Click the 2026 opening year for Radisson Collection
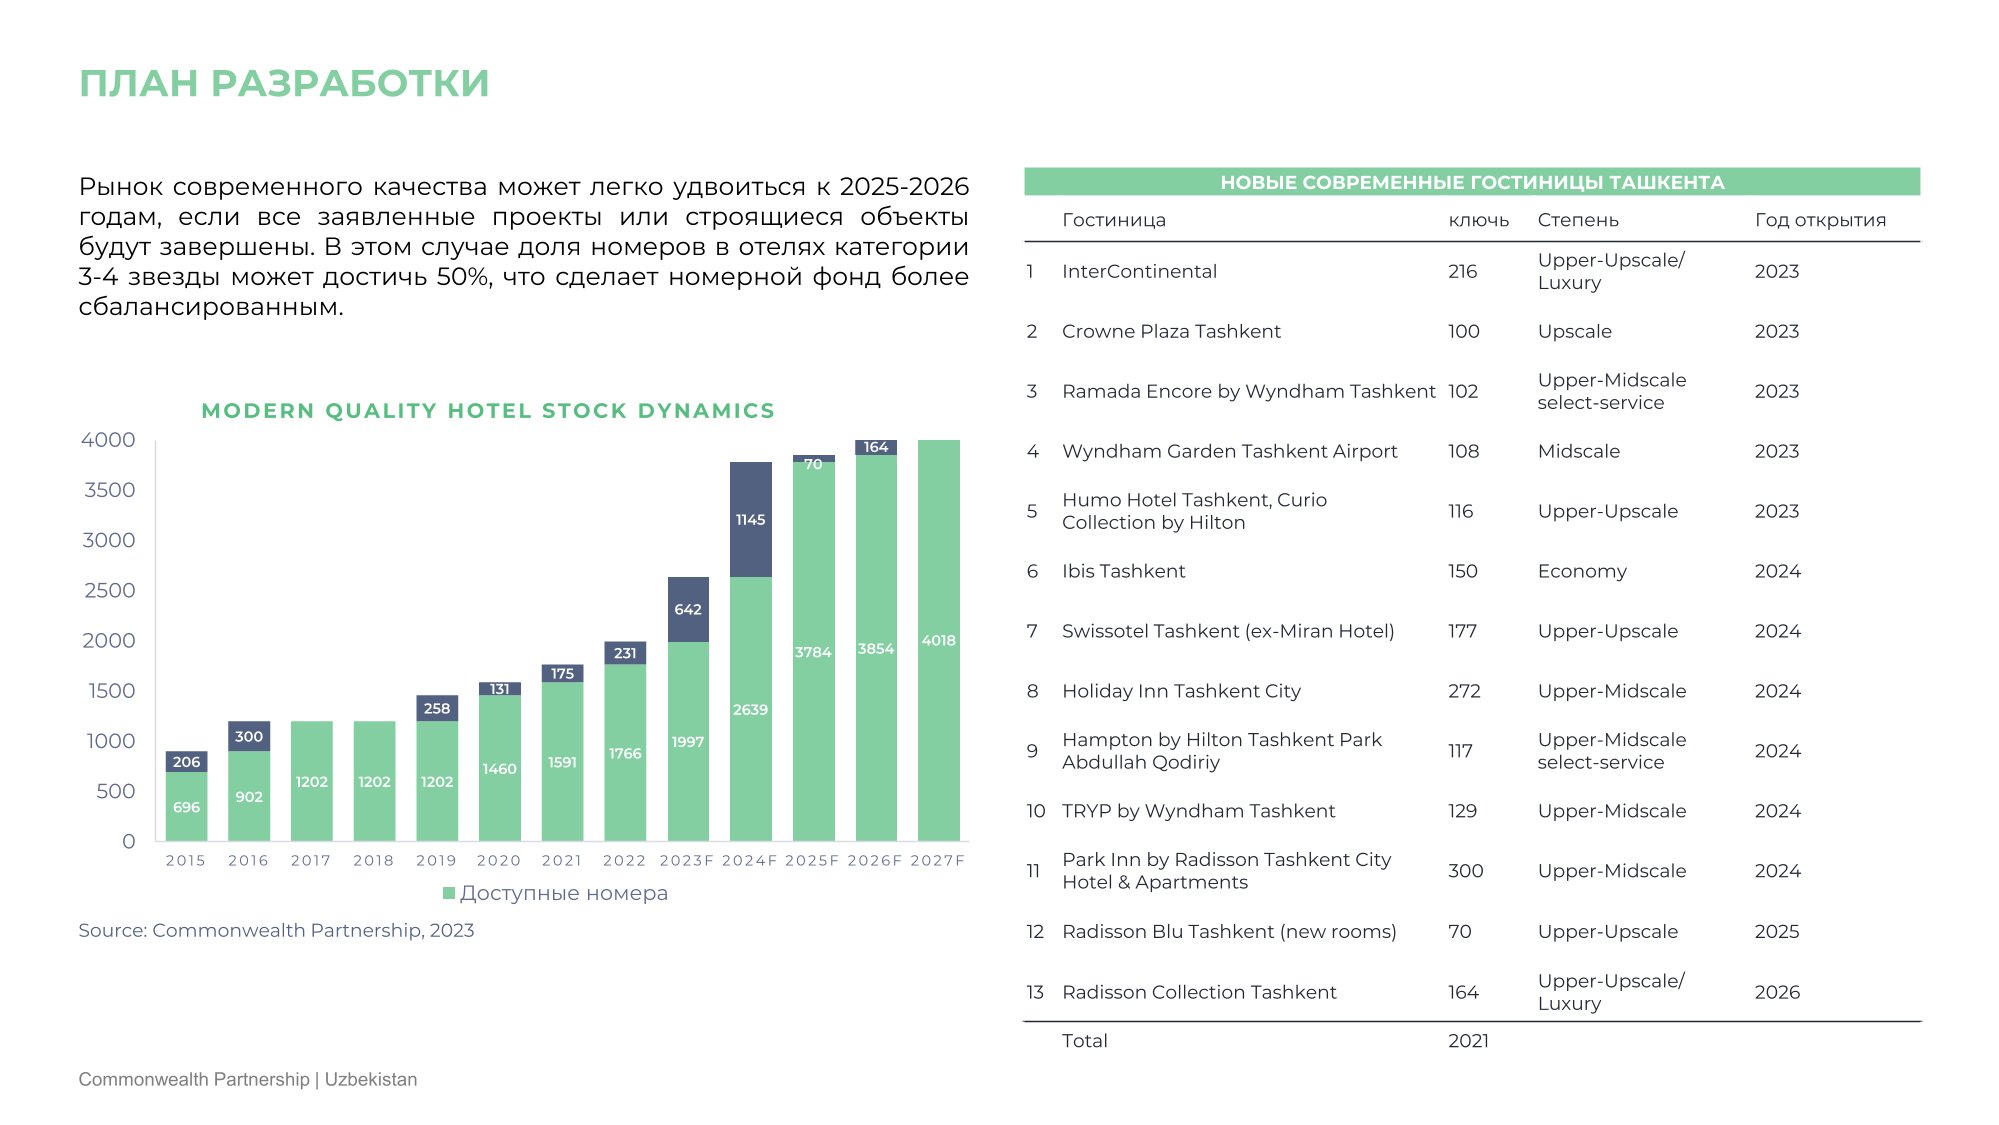This screenshot has height=1125, width=1999. pyautogui.click(x=1777, y=992)
